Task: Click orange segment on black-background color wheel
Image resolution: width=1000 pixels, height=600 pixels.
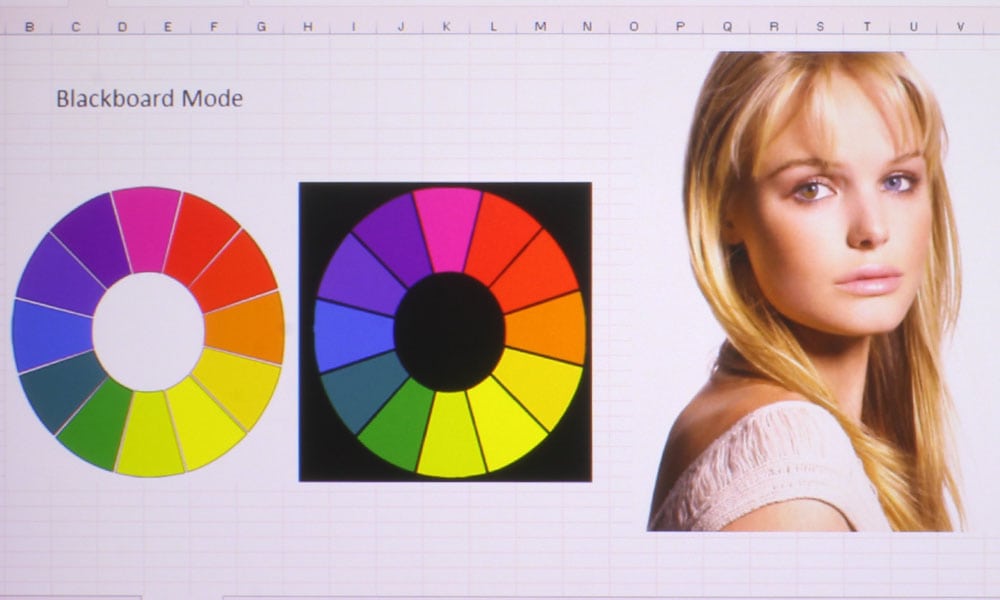Action: (x=546, y=328)
